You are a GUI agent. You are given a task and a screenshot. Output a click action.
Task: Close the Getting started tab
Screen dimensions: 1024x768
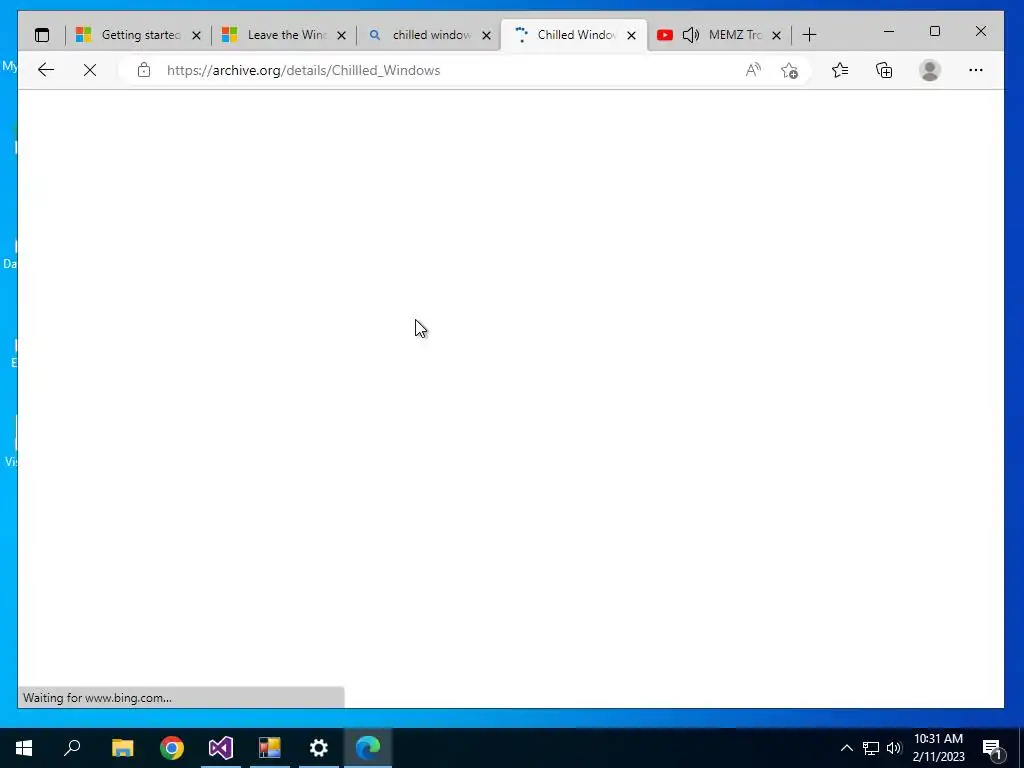[196, 35]
